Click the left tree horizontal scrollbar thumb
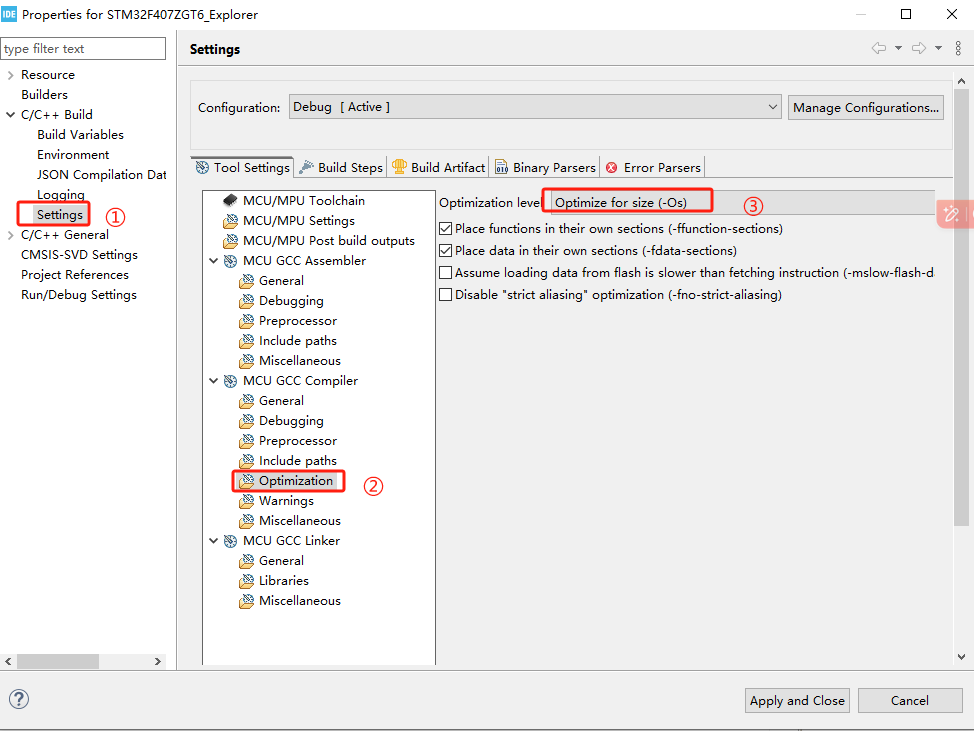Viewport: 974px width, 731px height. coord(58,661)
